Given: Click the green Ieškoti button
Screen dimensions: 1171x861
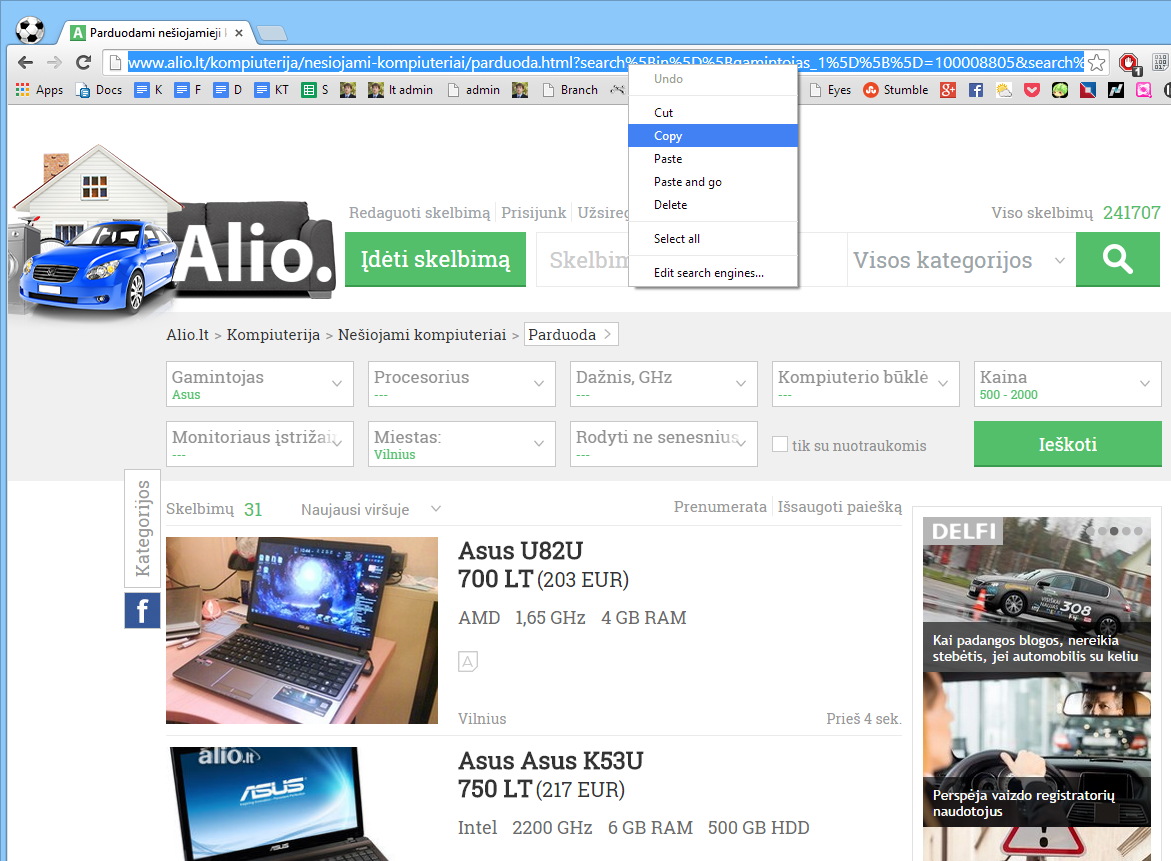Looking at the screenshot, I should 1067,444.
